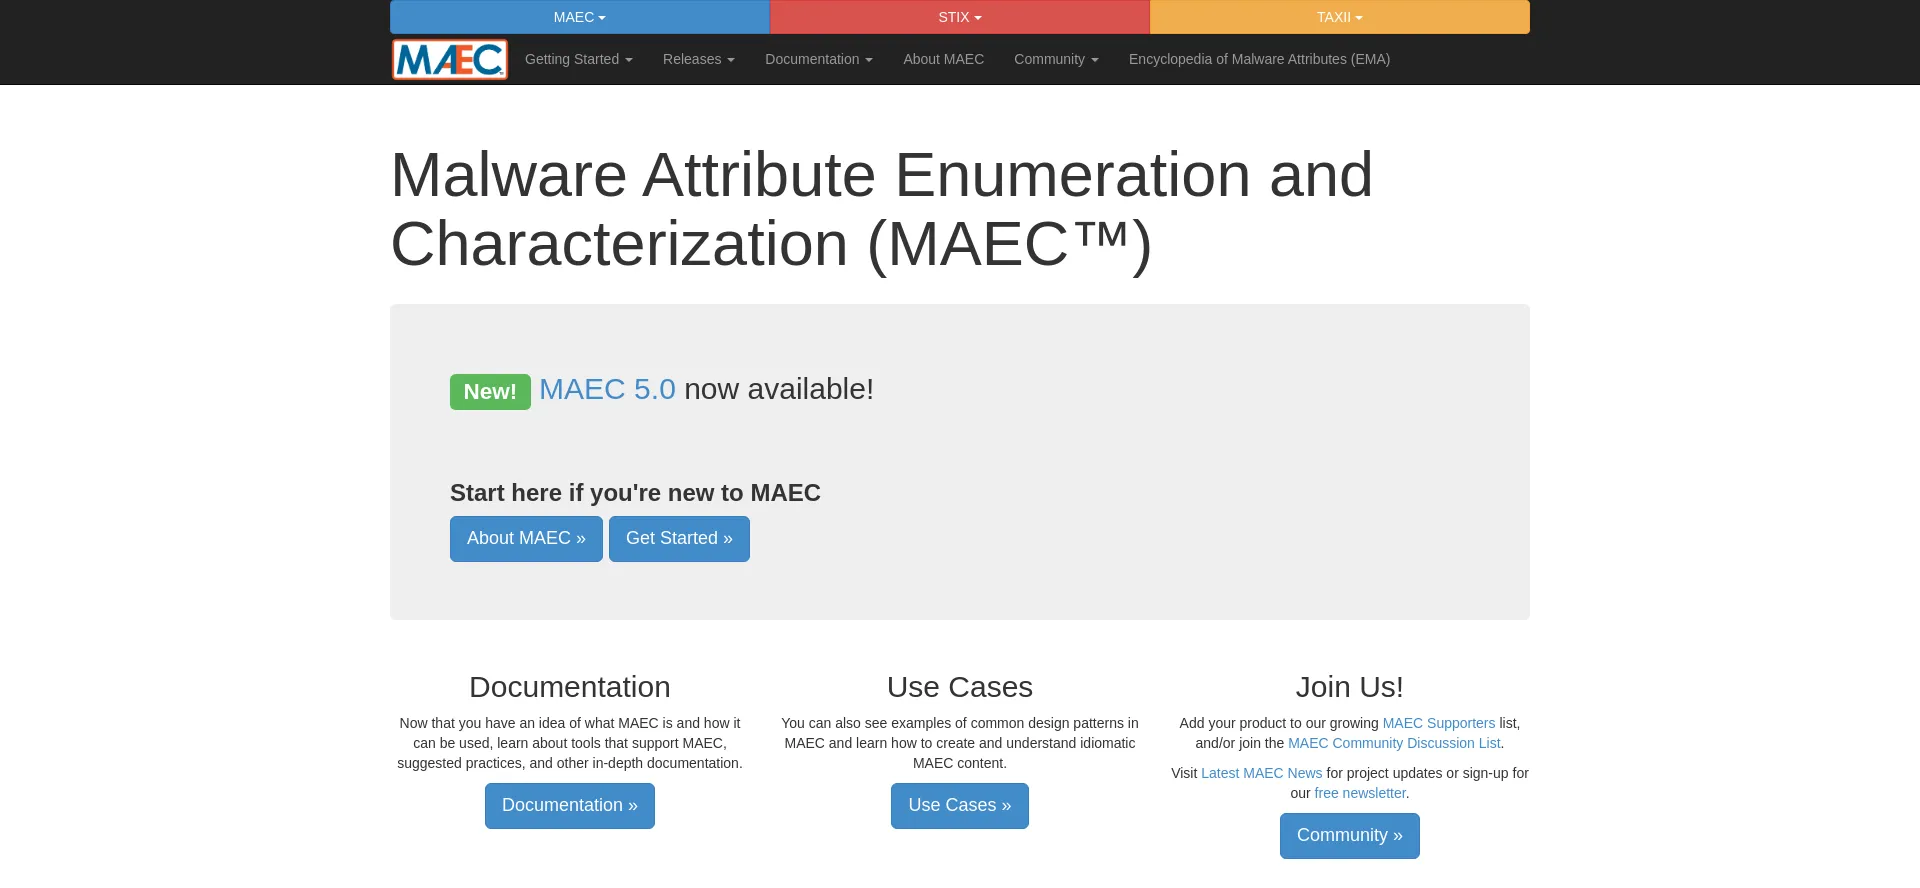
Task: Follow the free newsletter link
Action: click(1360, 793)
